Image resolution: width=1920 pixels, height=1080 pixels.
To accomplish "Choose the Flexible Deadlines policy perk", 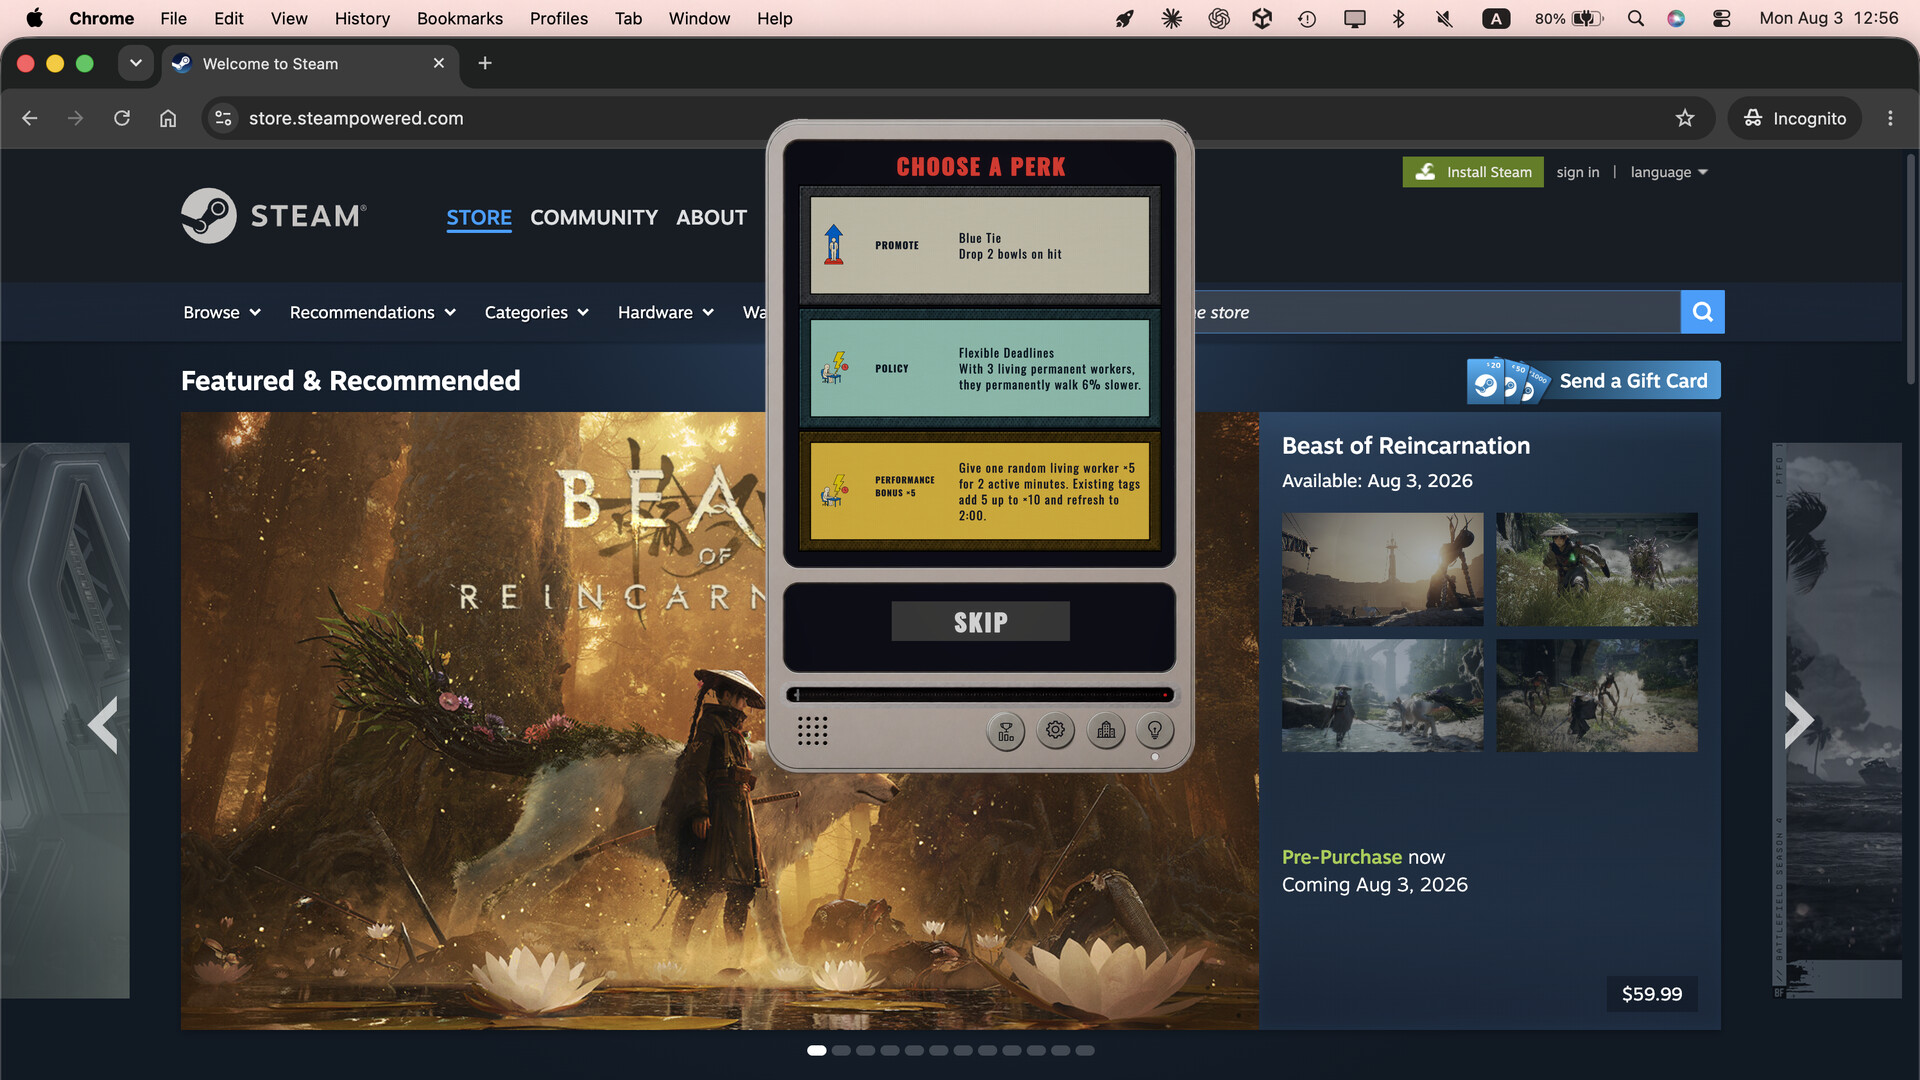I will click(980, 368).
